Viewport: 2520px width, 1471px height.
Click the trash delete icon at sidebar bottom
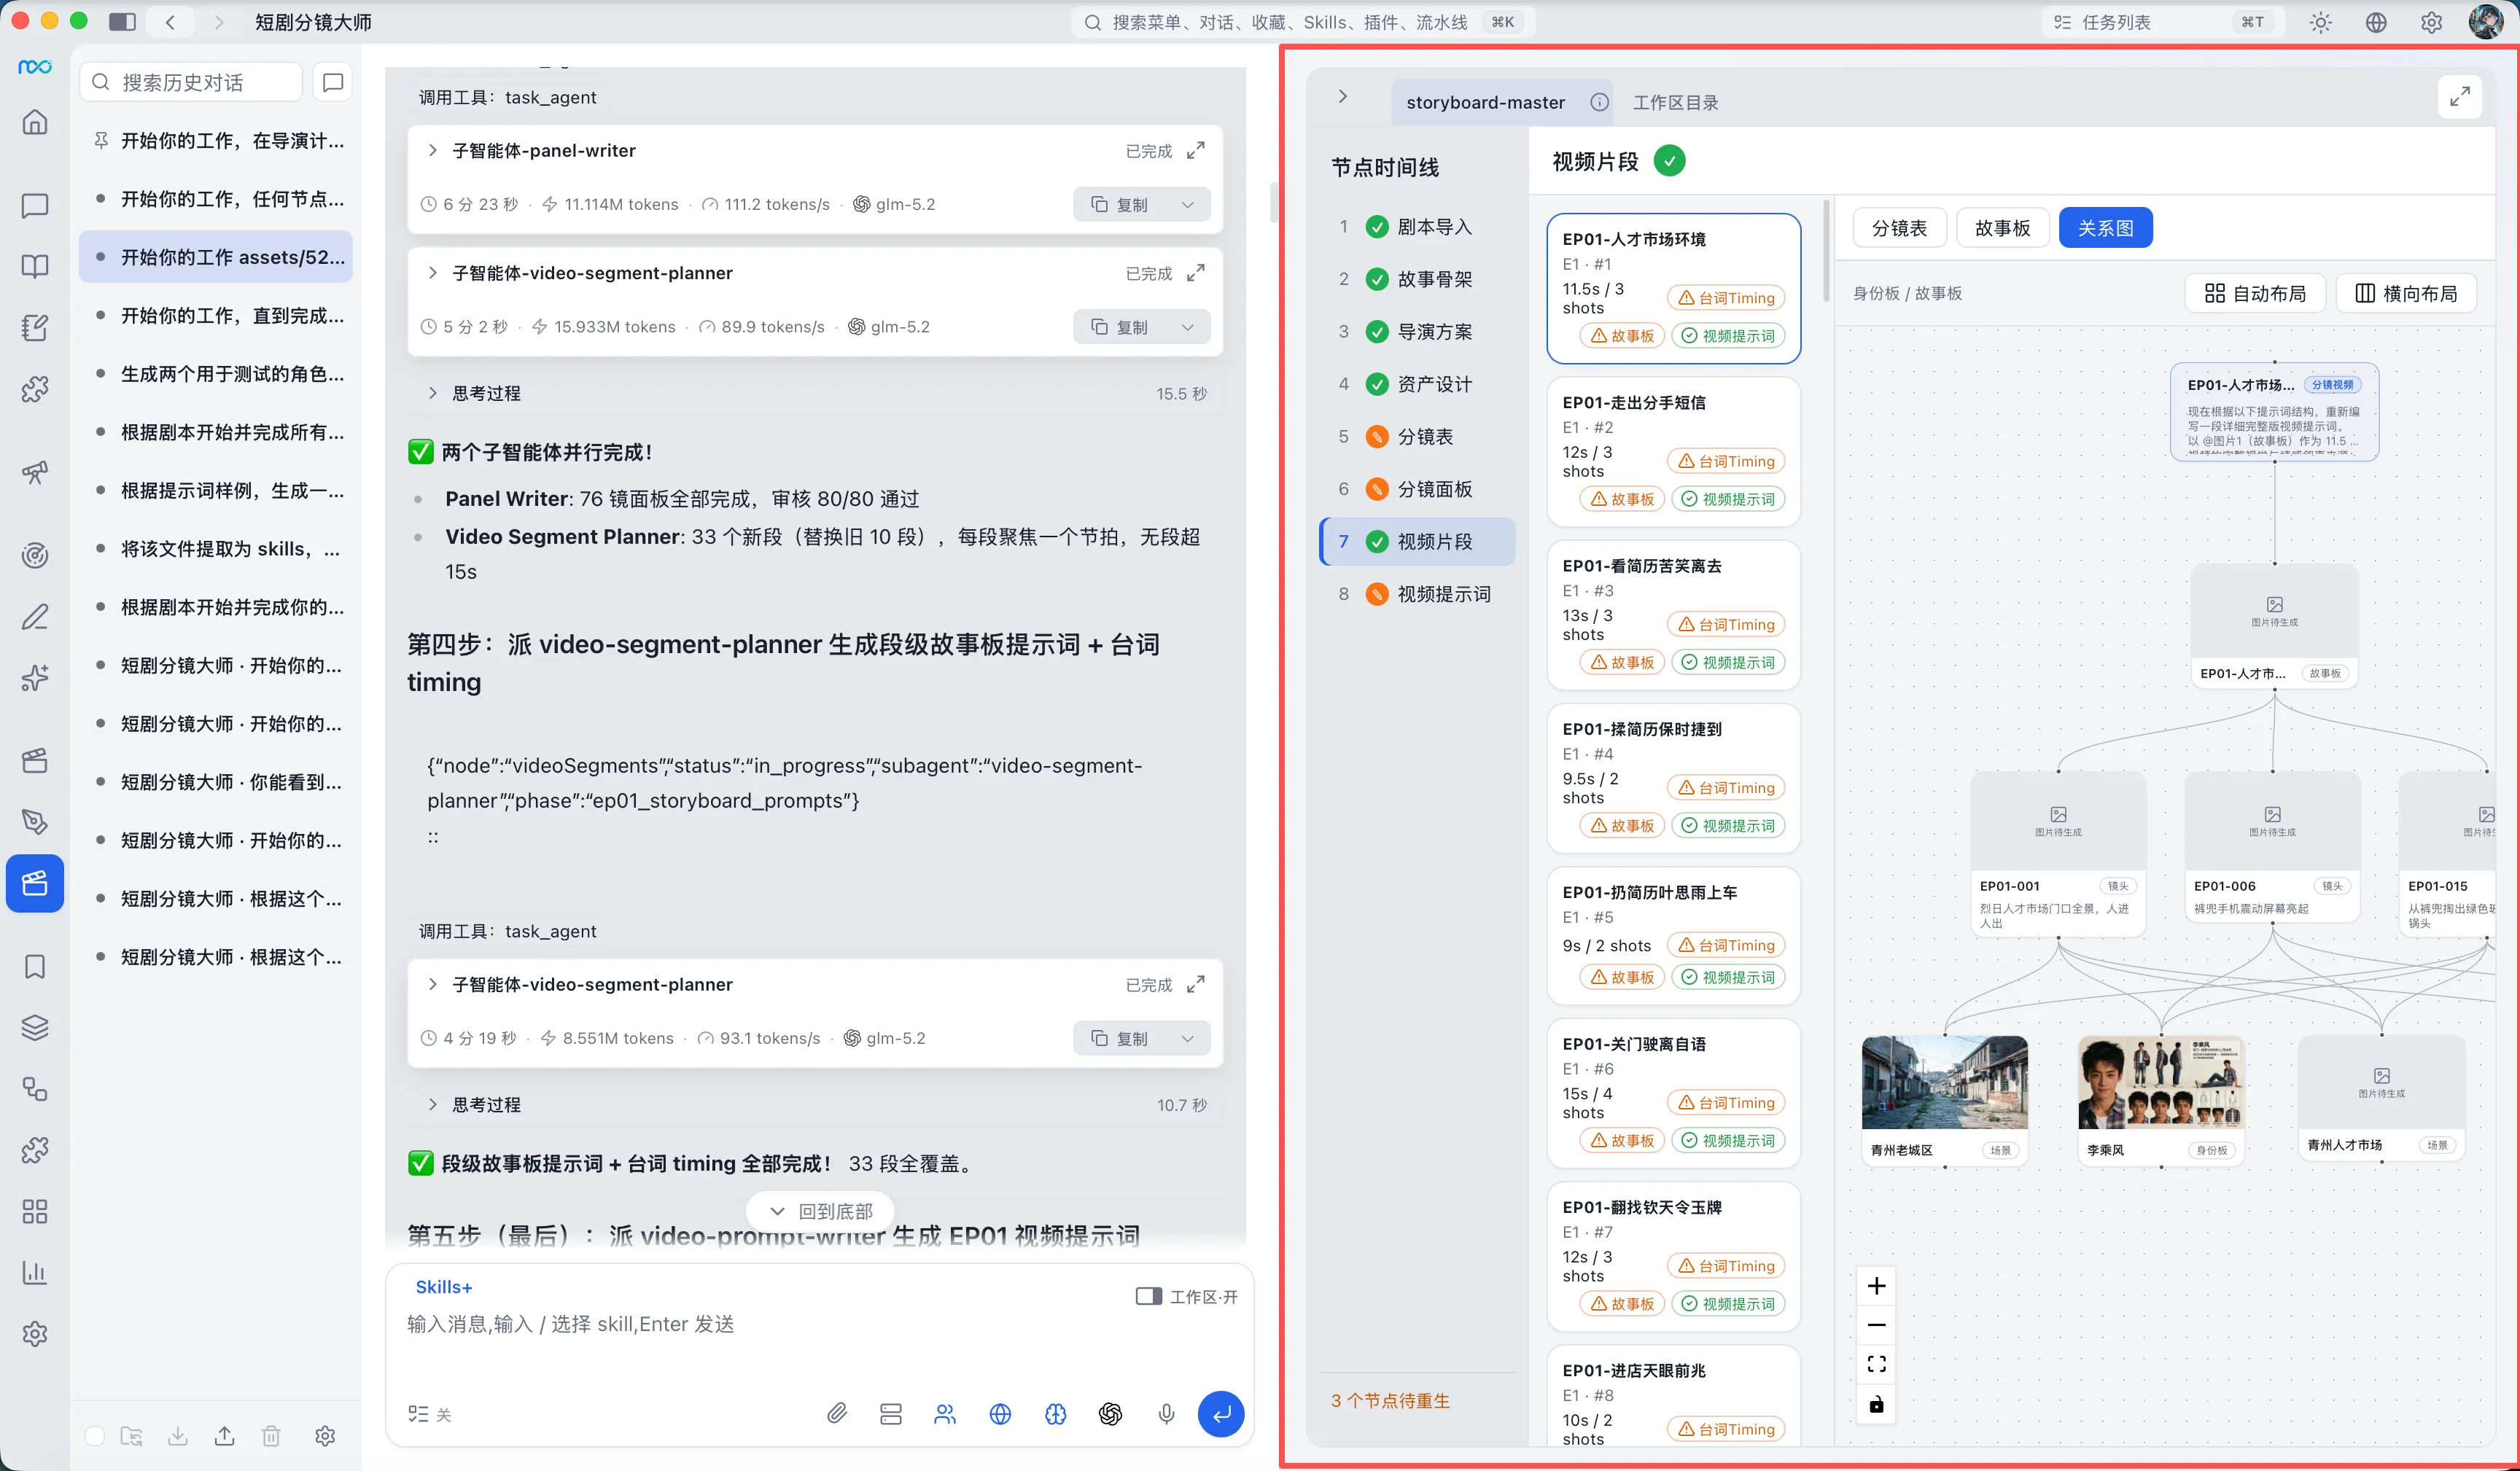pyautogui.click(x=271, y=1436)
